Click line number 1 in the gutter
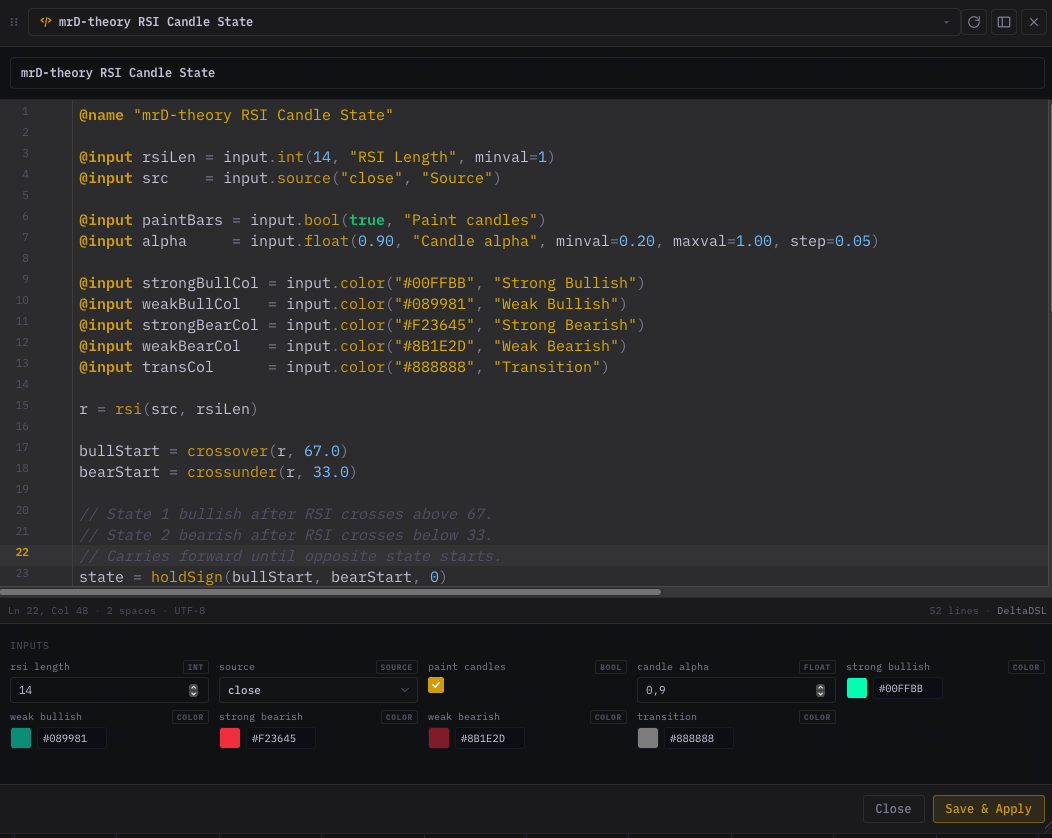This screenshot has height=838, width=1052. click(25, 111)
